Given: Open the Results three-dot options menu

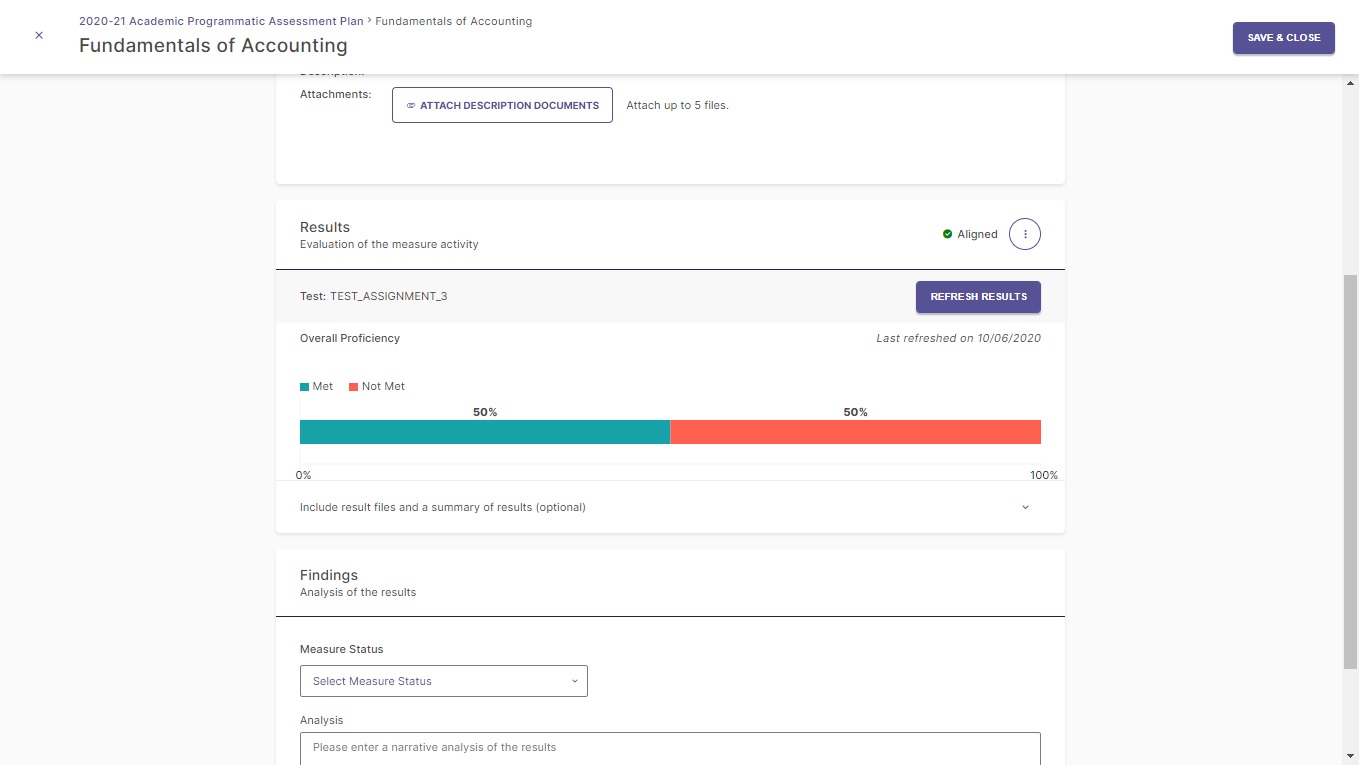Looking at the screenshot, I should [1025, 234].
